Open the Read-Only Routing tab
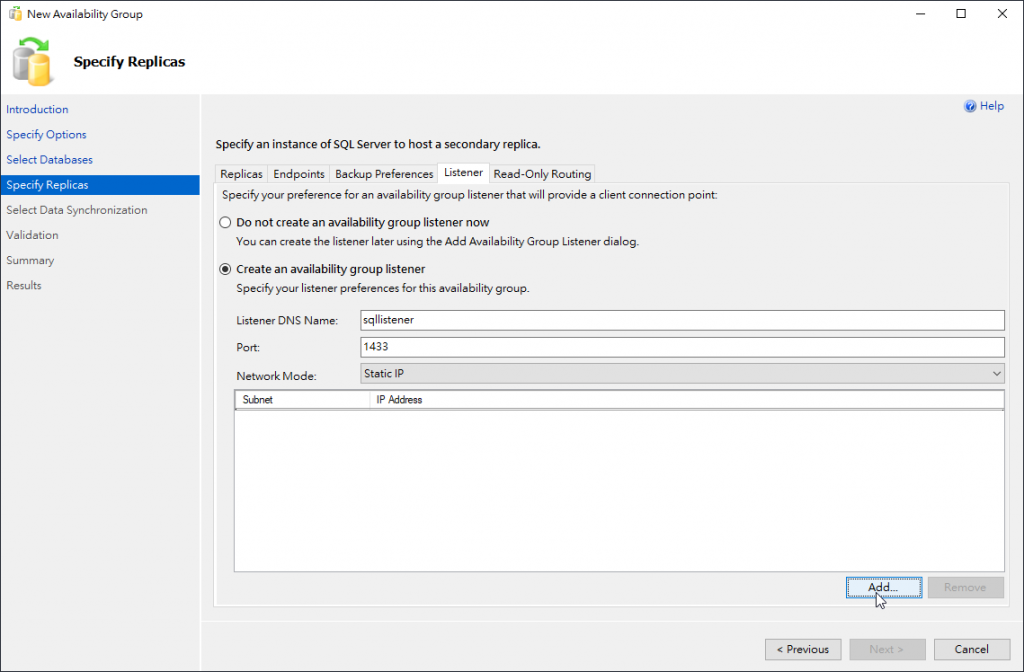The image size is (1024, 672). [542, 174]
